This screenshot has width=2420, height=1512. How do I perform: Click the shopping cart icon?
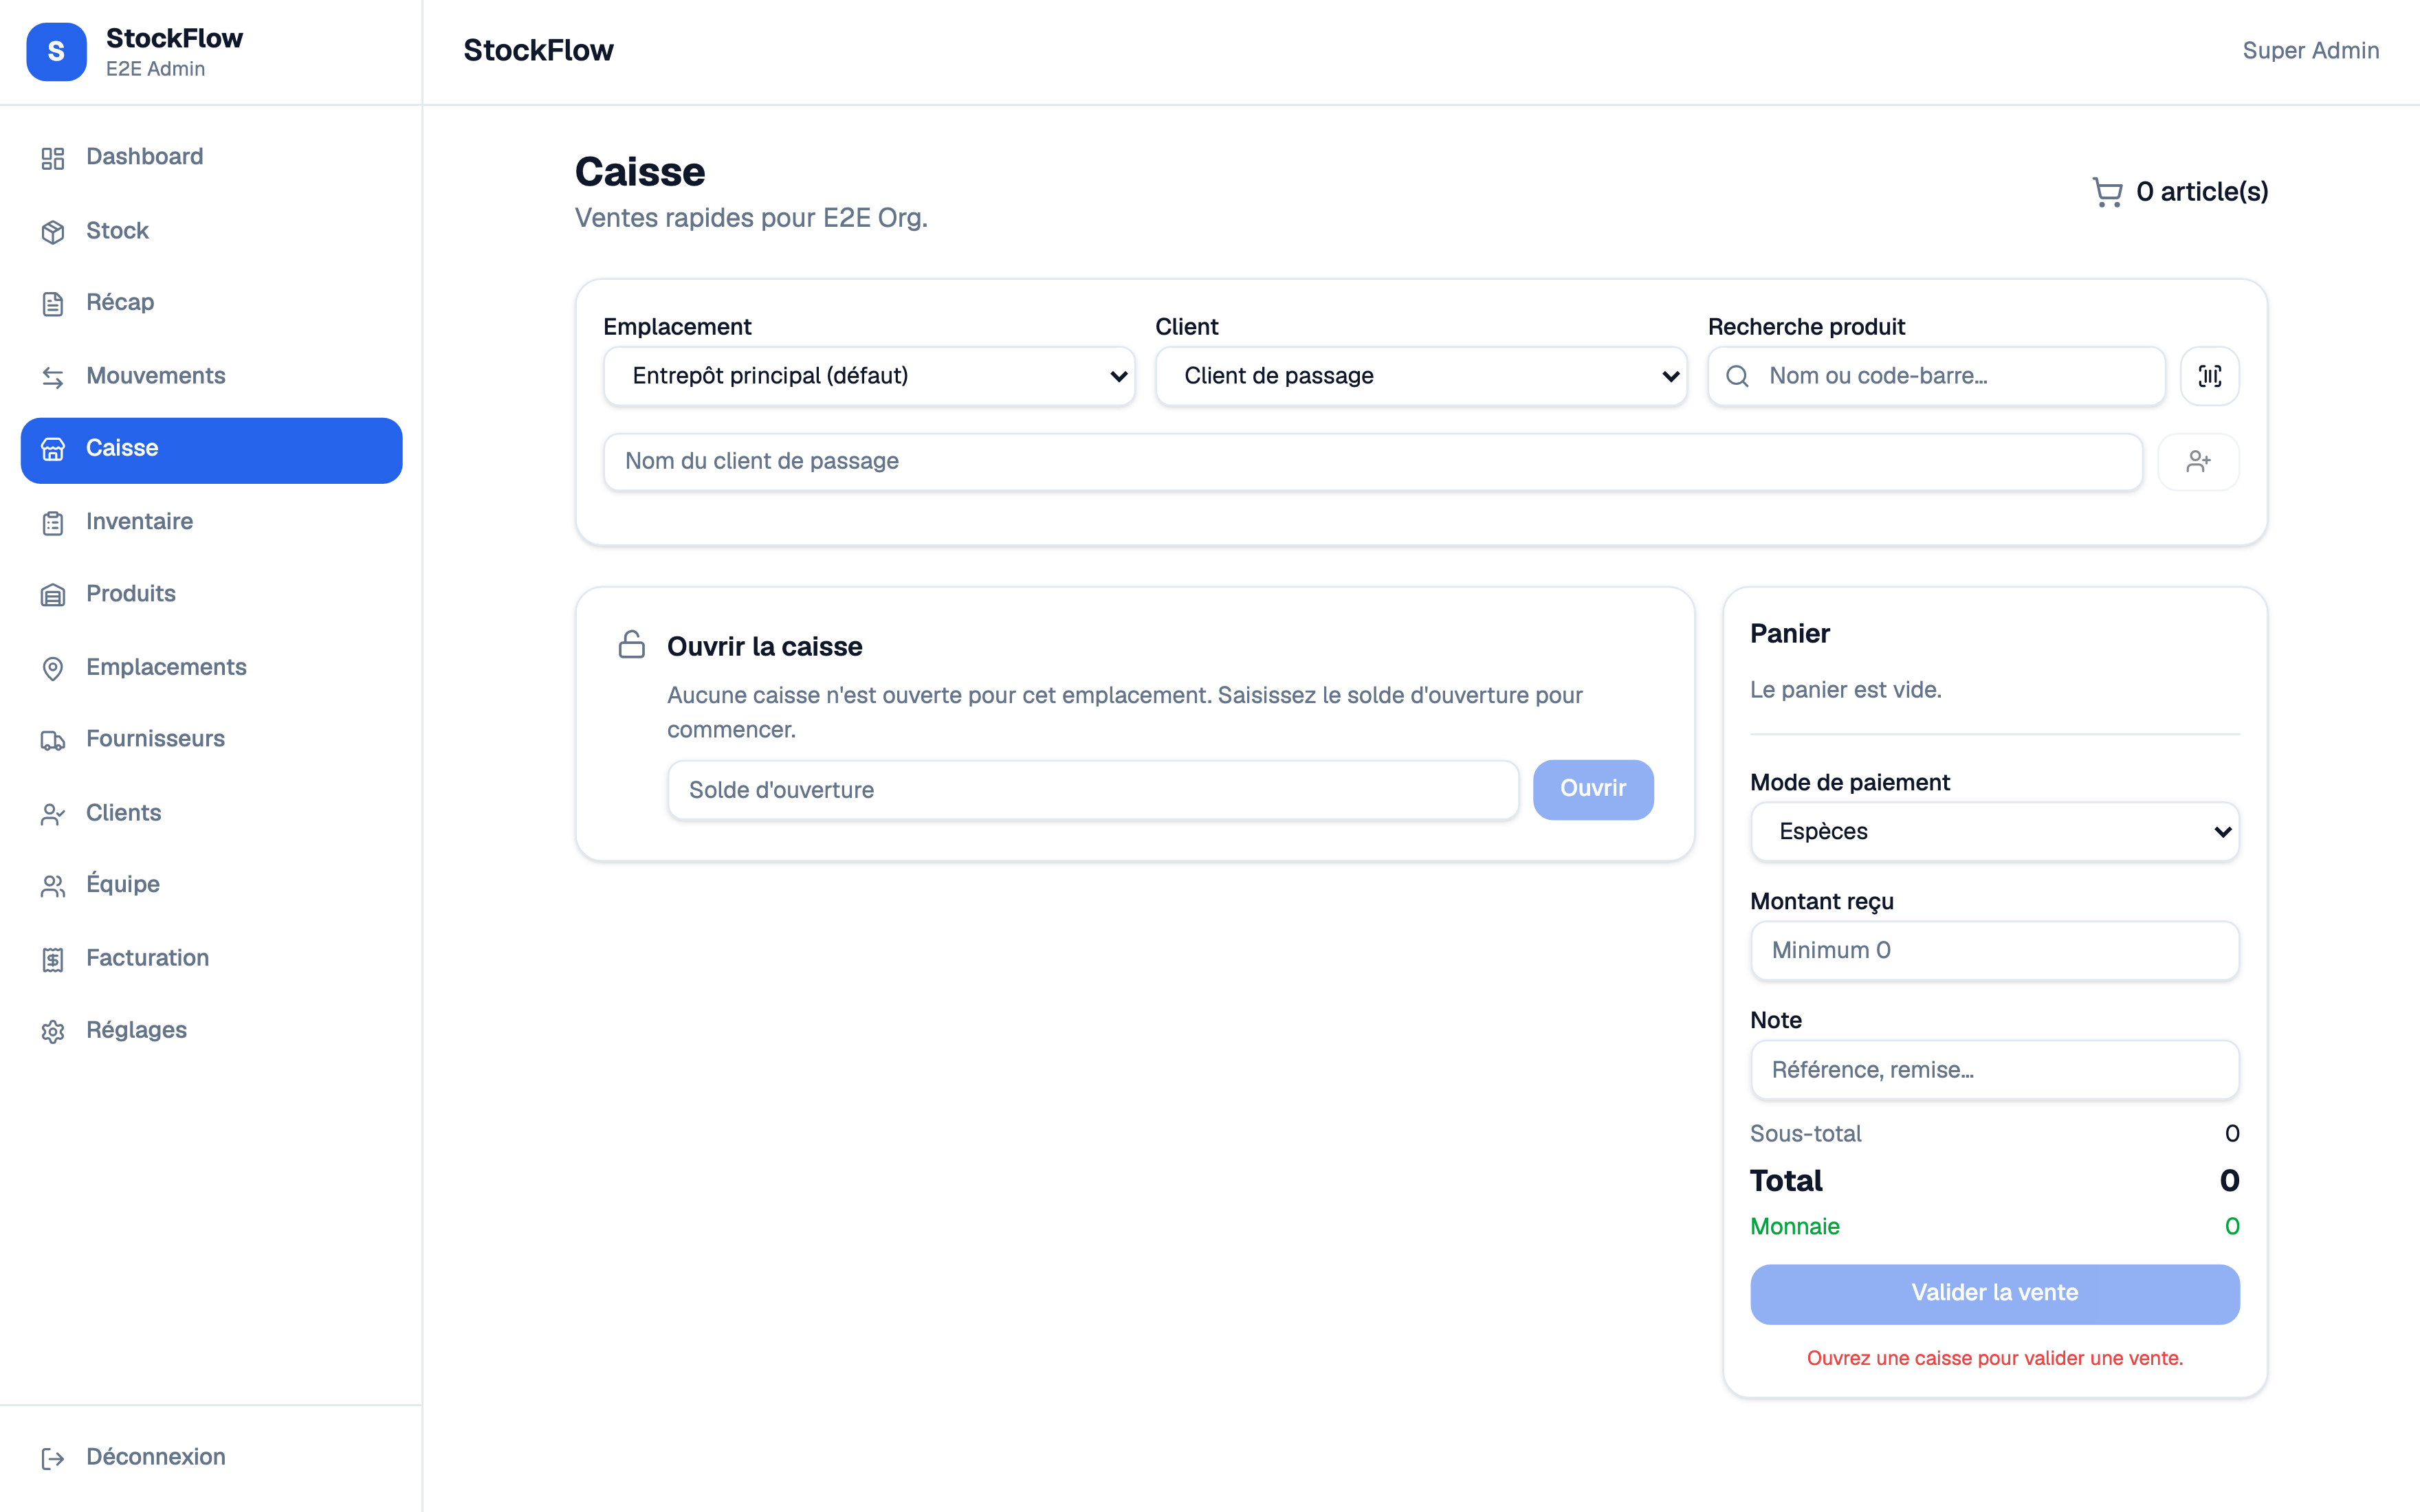coord(2107,192)
